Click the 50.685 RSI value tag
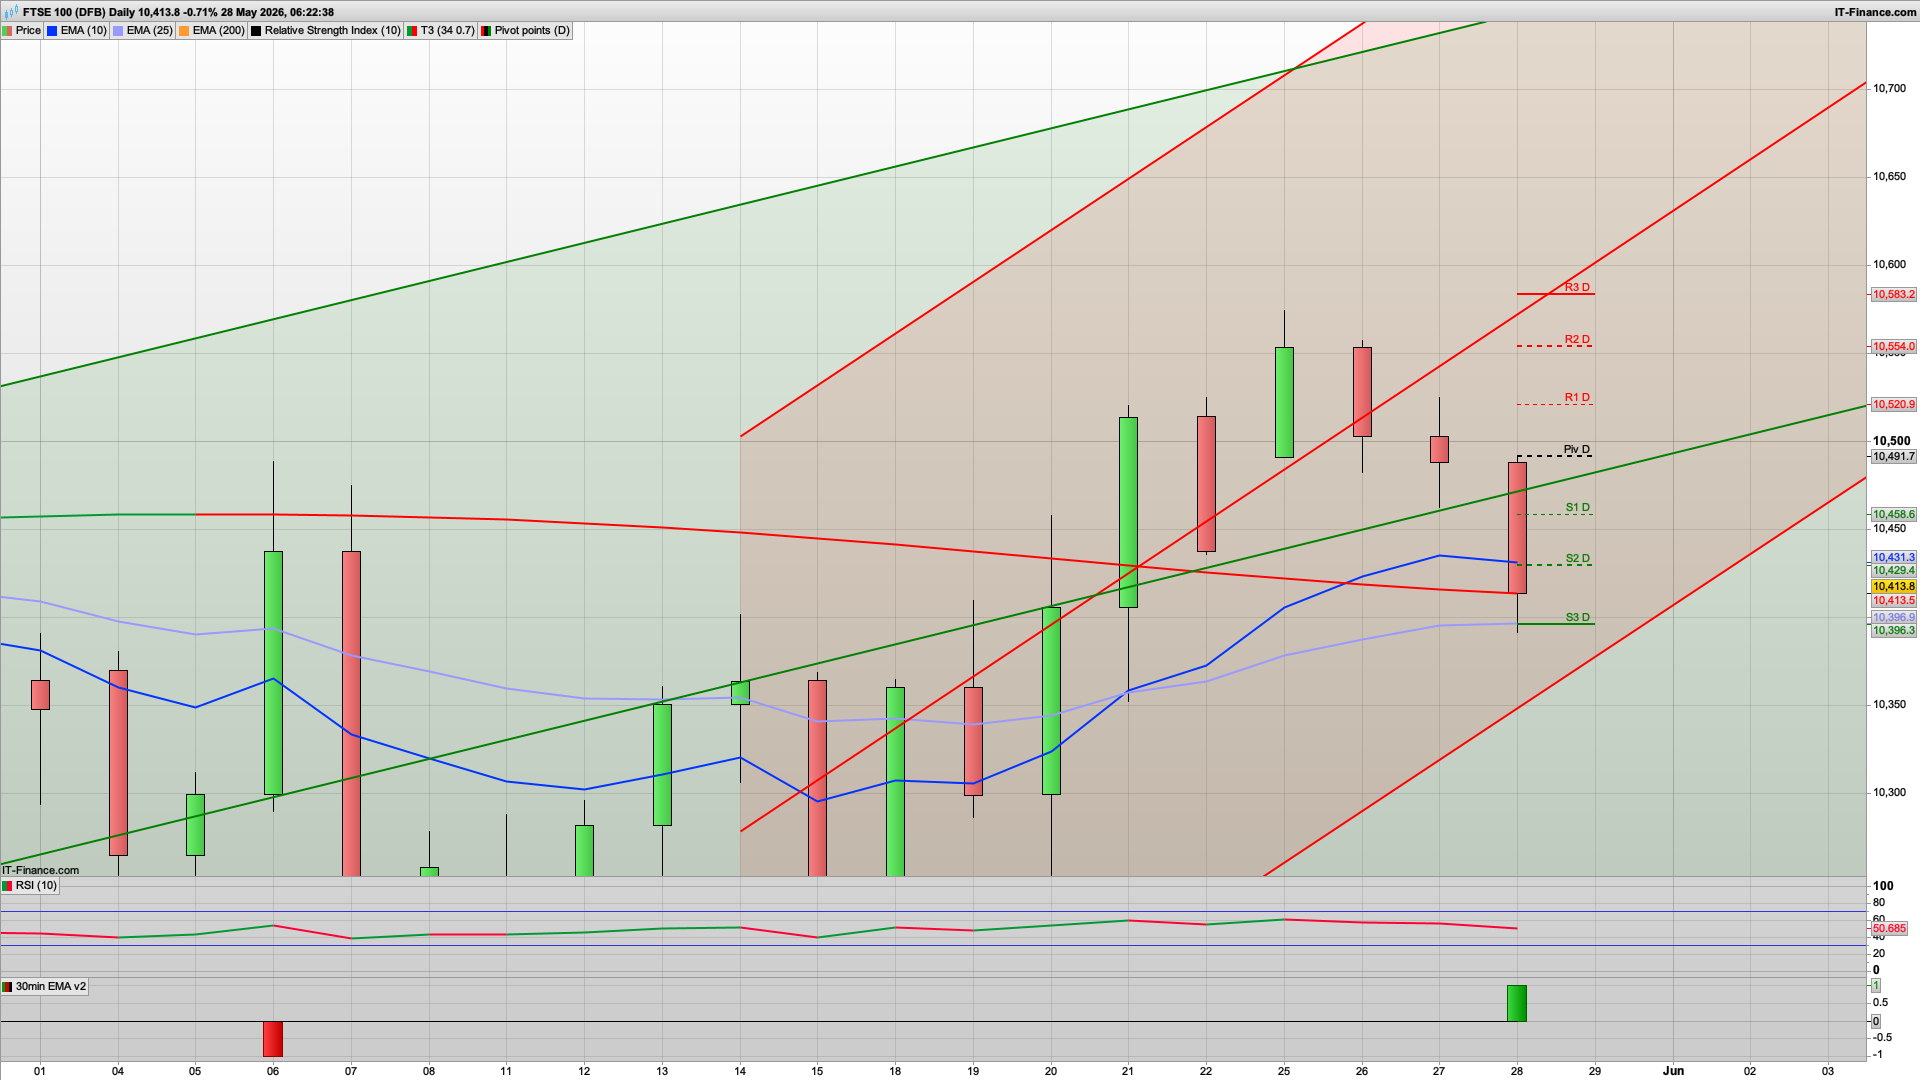1920x1080 pixels. click(1889, 929)
